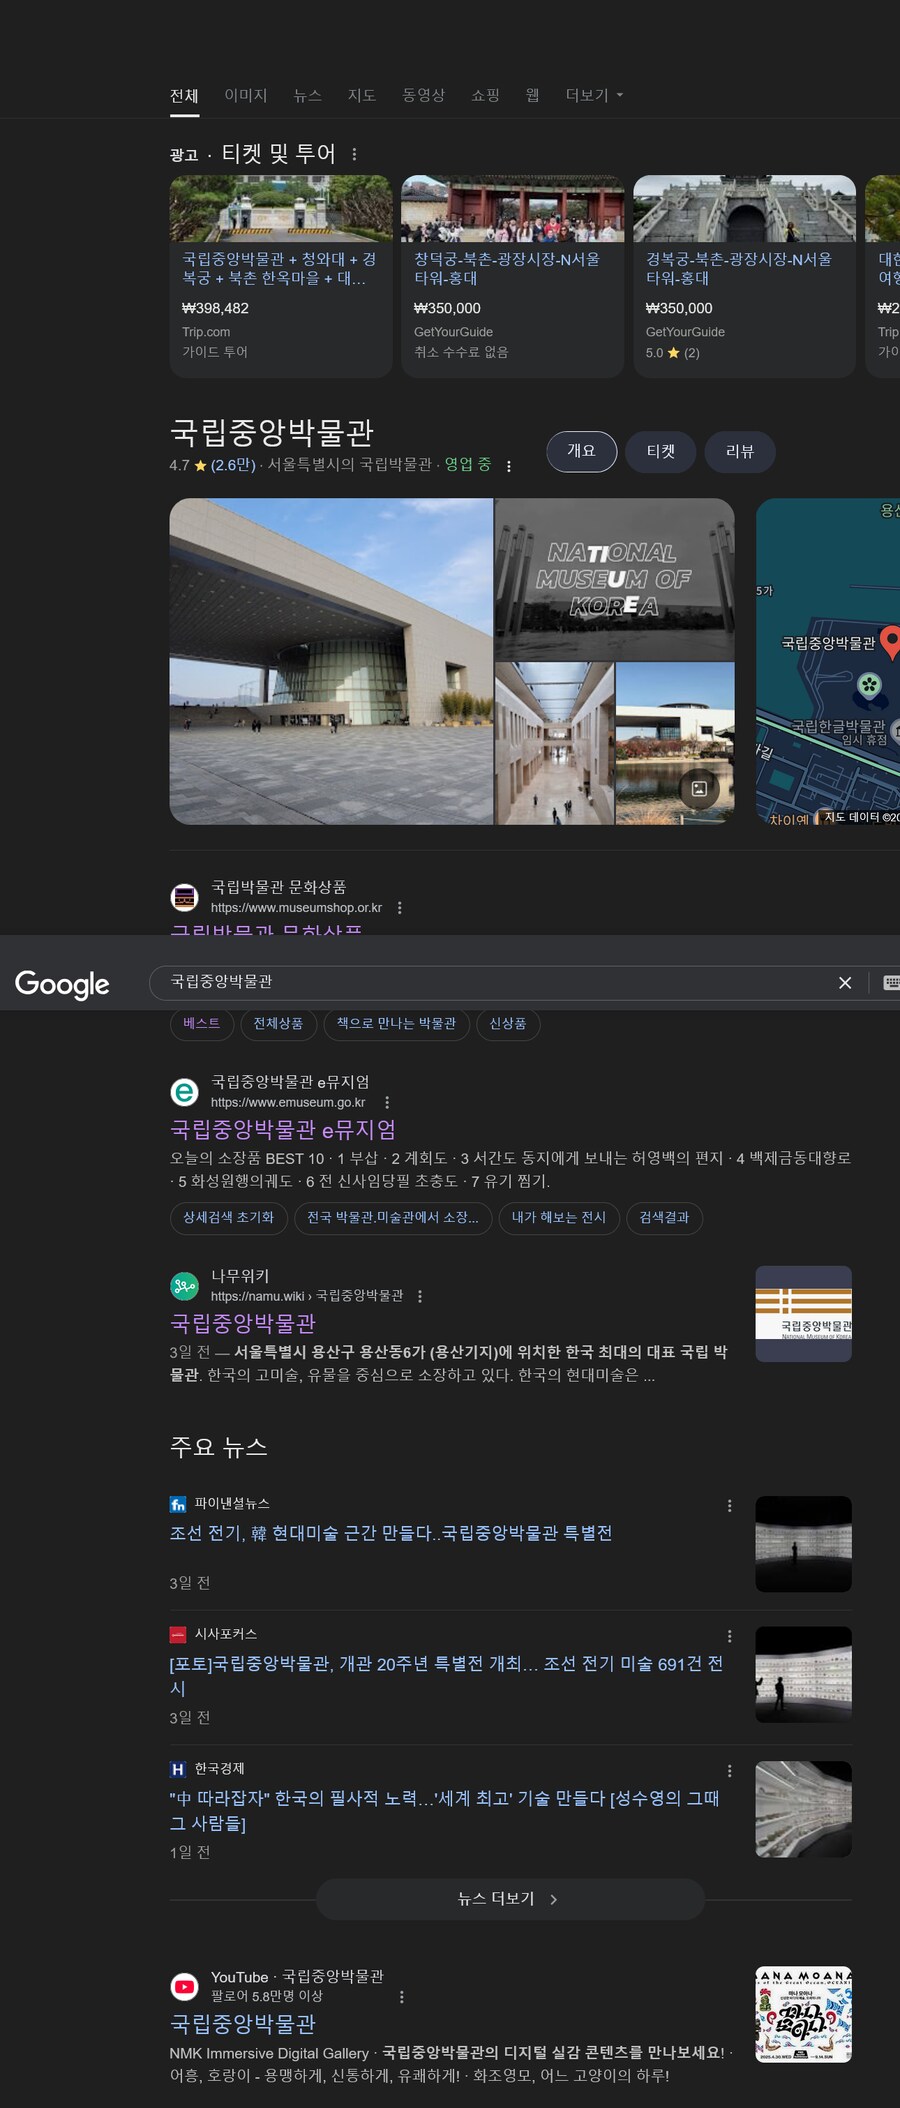Click the green park marker on map
Screen dimensions: 900x2108
coord(870,685)
